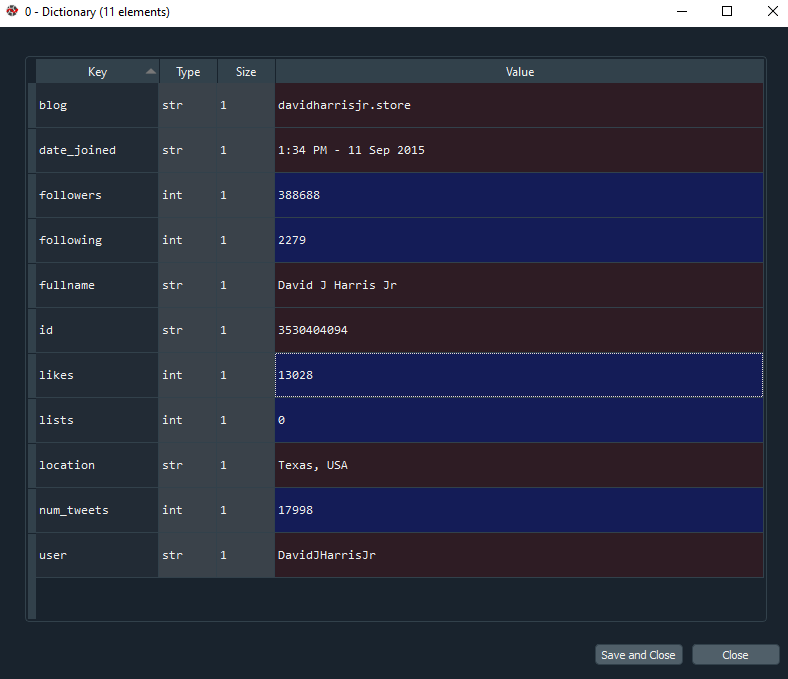Click the Size column header
Image resolution: width=788 pixels, height=679 pixels.
(x=246, y=71)
